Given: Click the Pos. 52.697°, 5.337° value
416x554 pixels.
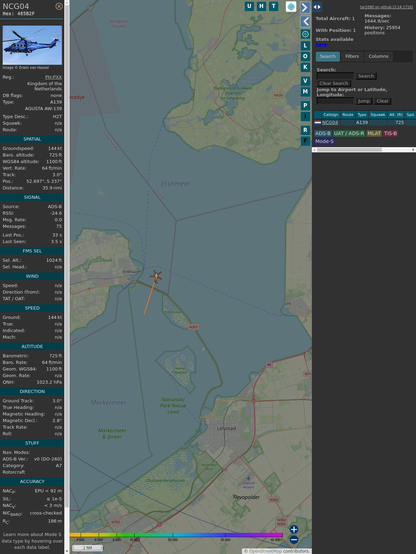Looking at the screenshot, I should tap(44, 181).
